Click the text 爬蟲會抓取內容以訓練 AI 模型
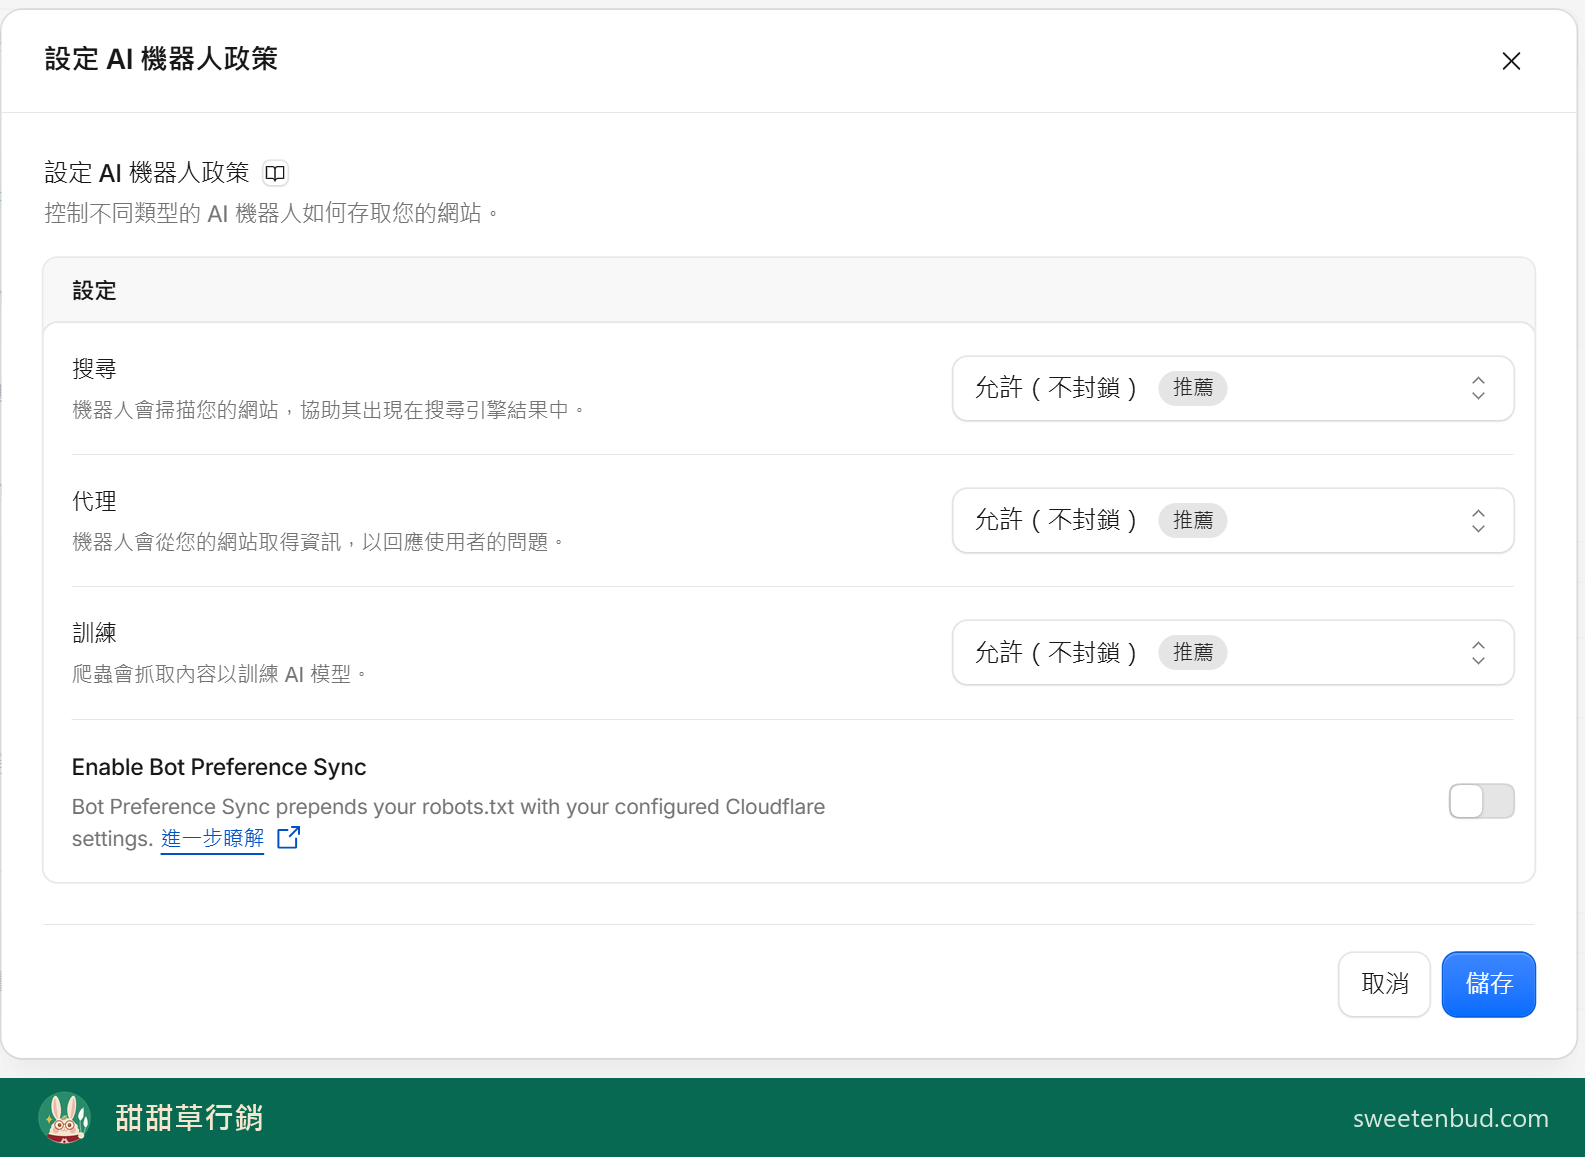Screen dimensions: 1585x1157 click(218, 674)
